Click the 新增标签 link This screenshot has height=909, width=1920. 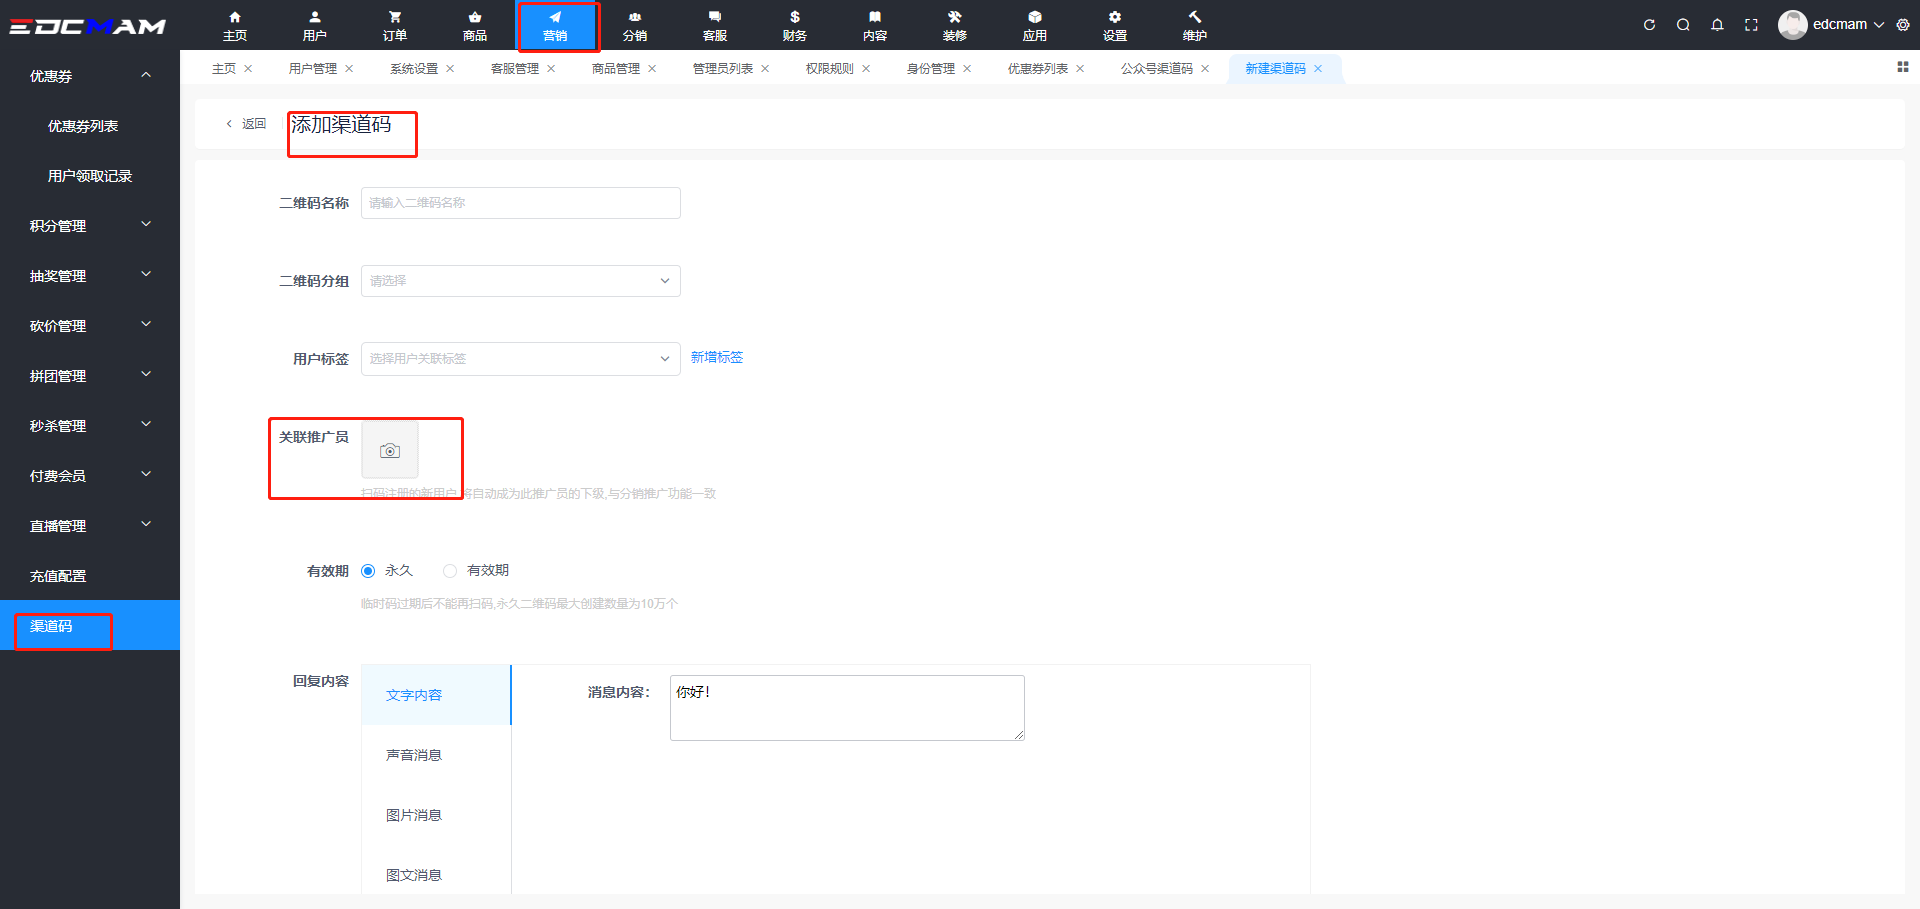[717, 357]
